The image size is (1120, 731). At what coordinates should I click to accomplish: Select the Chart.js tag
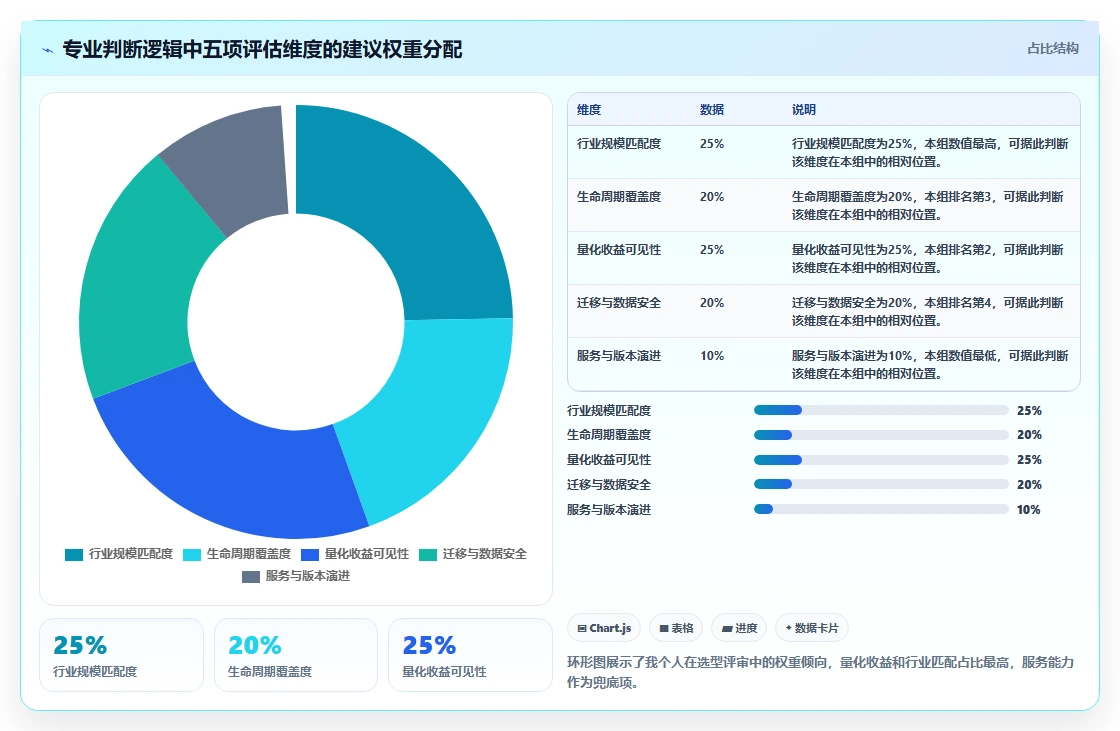pyautogui.click(x=604, y=628)
